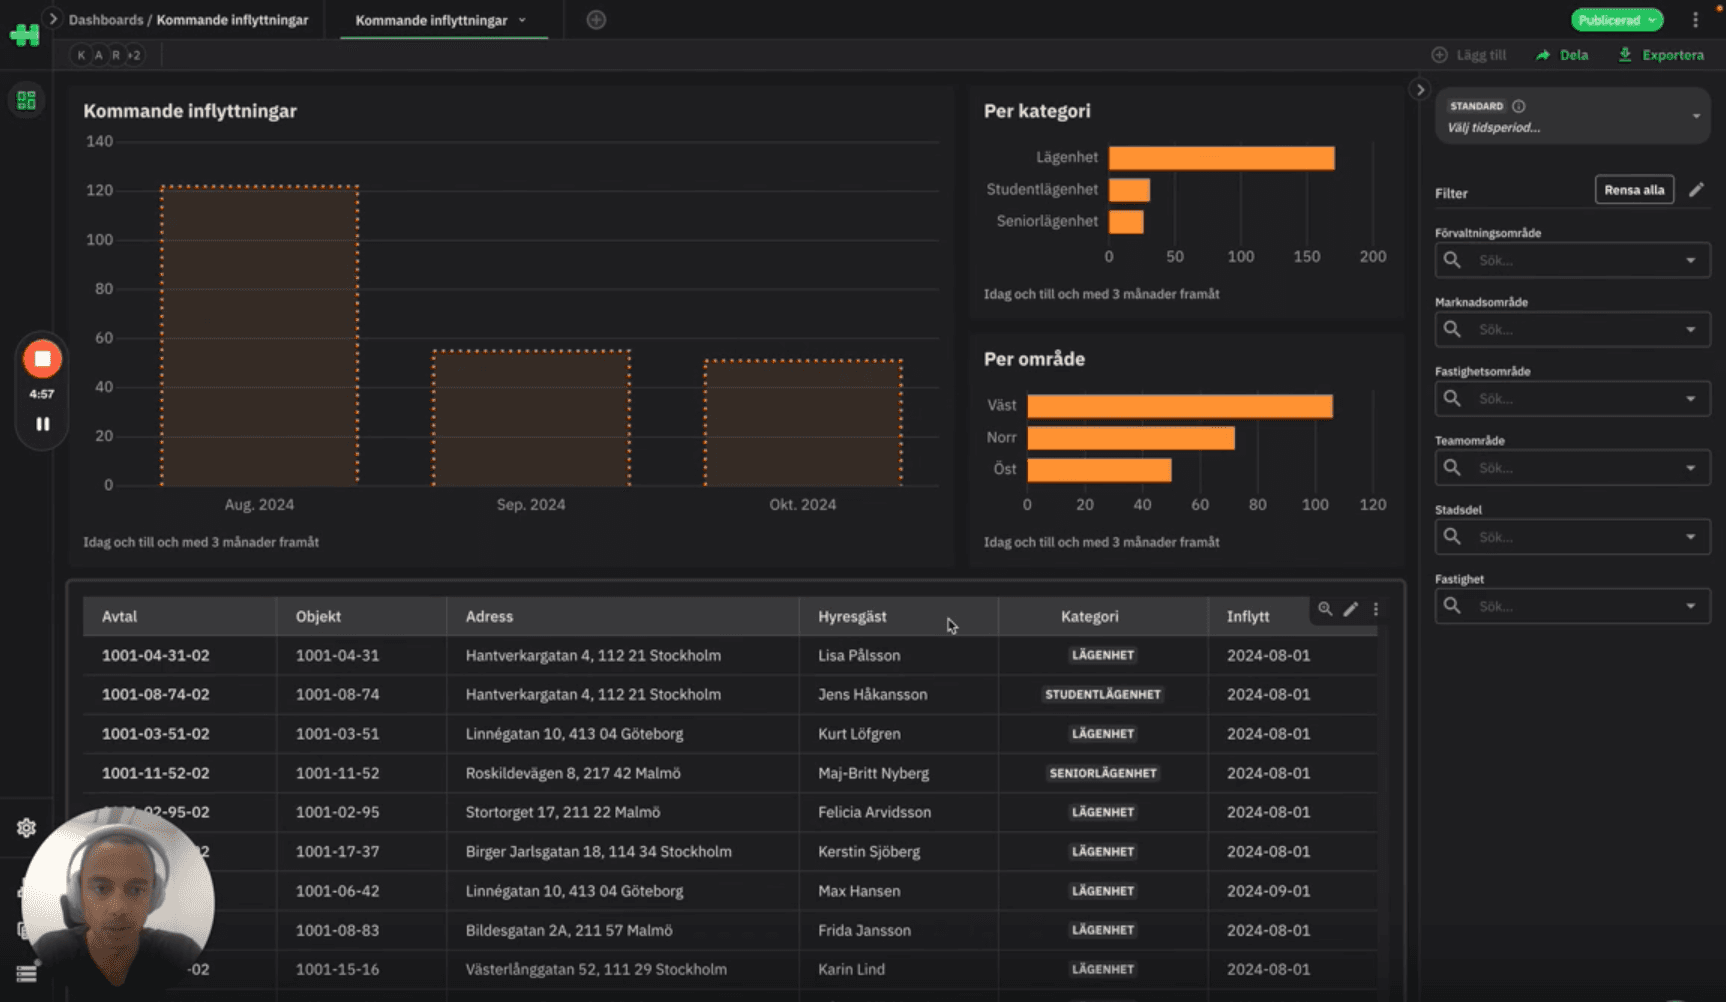Expand Fastighetsområde dropdown arrow

pyautogui.click(x=1691, y=398)
